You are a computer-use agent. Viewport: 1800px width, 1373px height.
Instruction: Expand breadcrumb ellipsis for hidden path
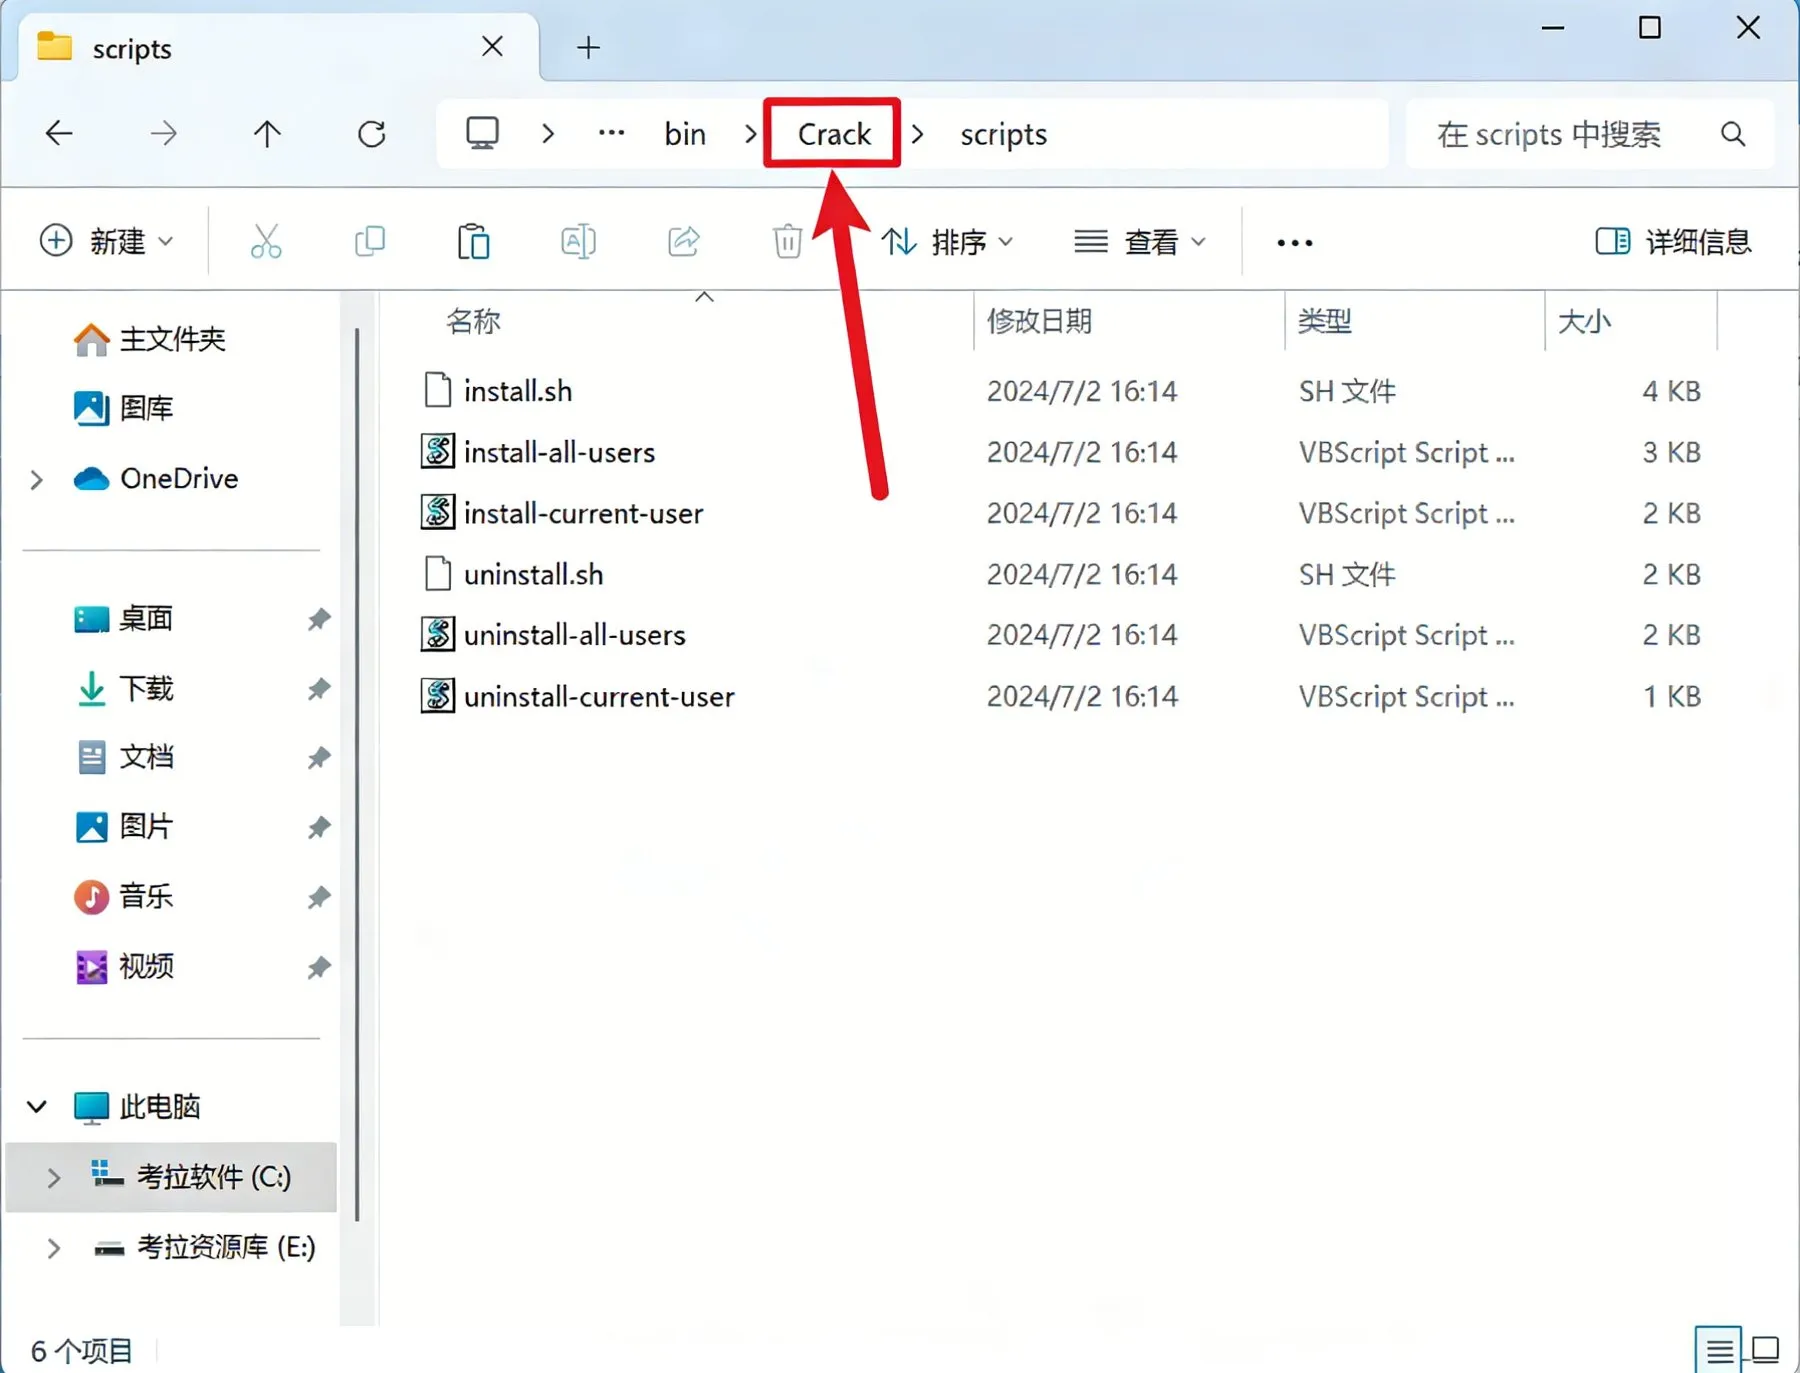point(611,133)
